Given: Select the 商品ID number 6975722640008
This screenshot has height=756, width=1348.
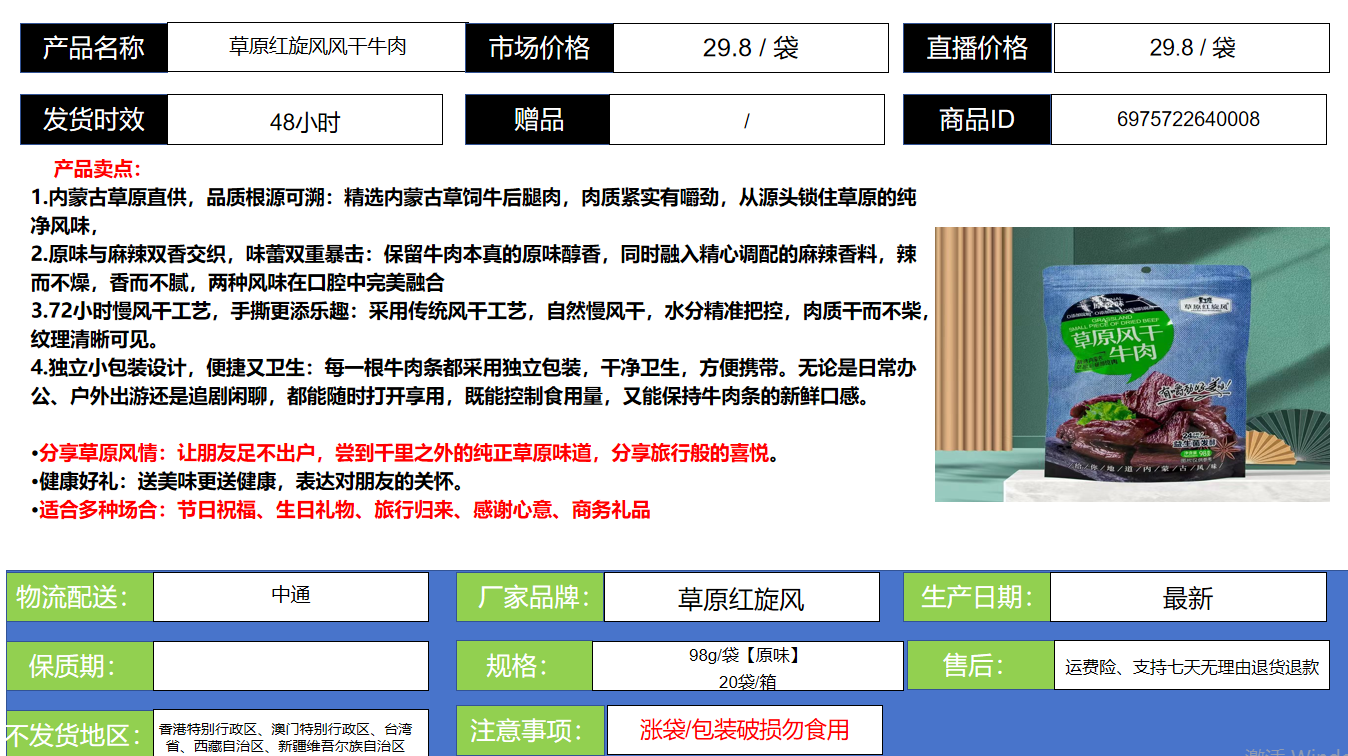Looking at the screenshot, I should tap(1188, 120).
